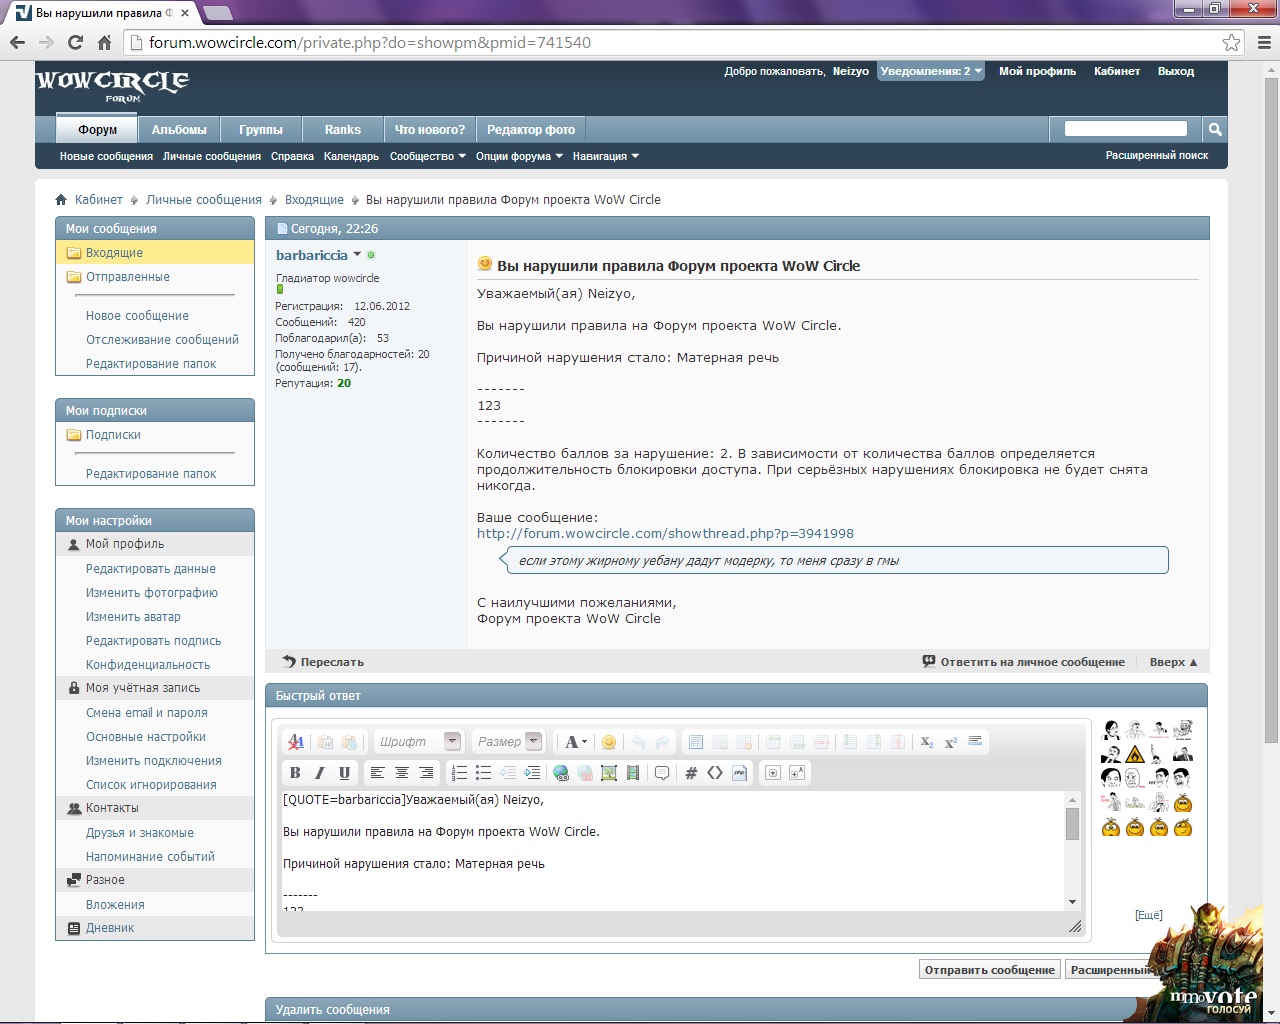
Task: Click the Вверх link to go to top
Action: pos(1173,662)
